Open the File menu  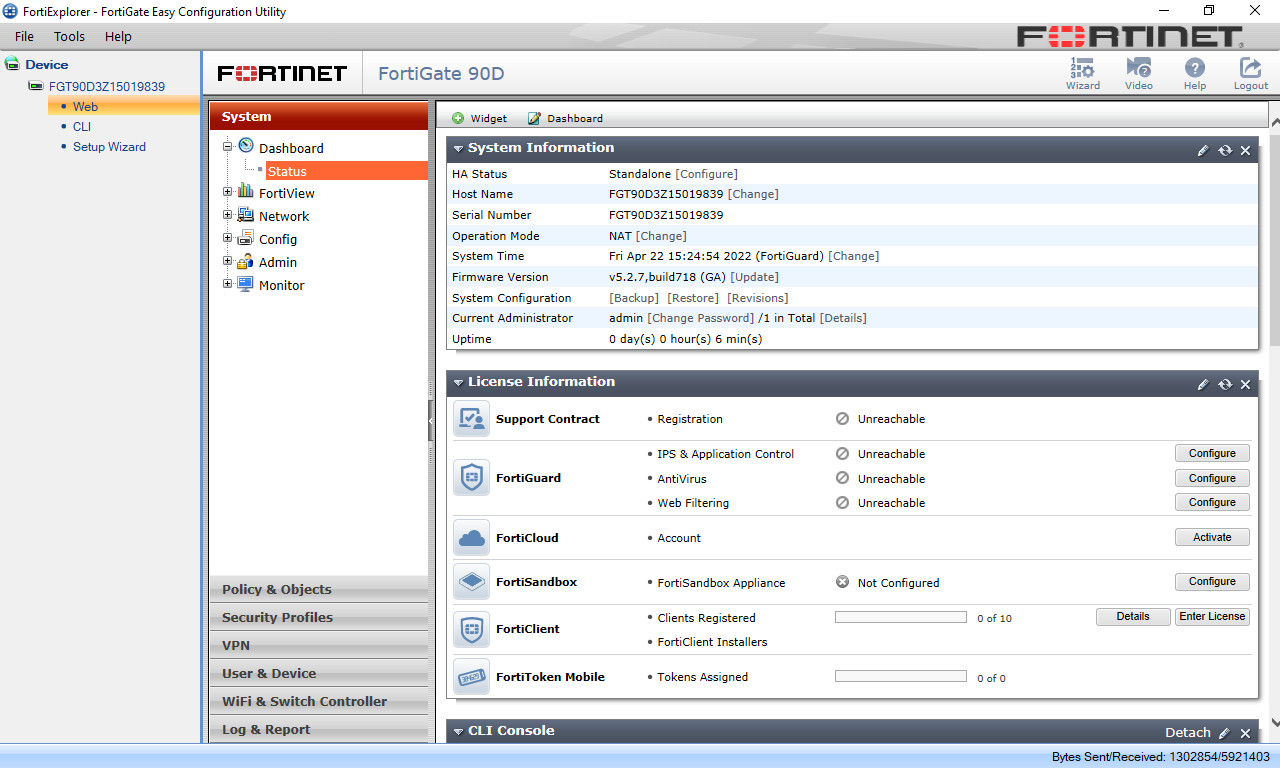click(x=24, y=36)
